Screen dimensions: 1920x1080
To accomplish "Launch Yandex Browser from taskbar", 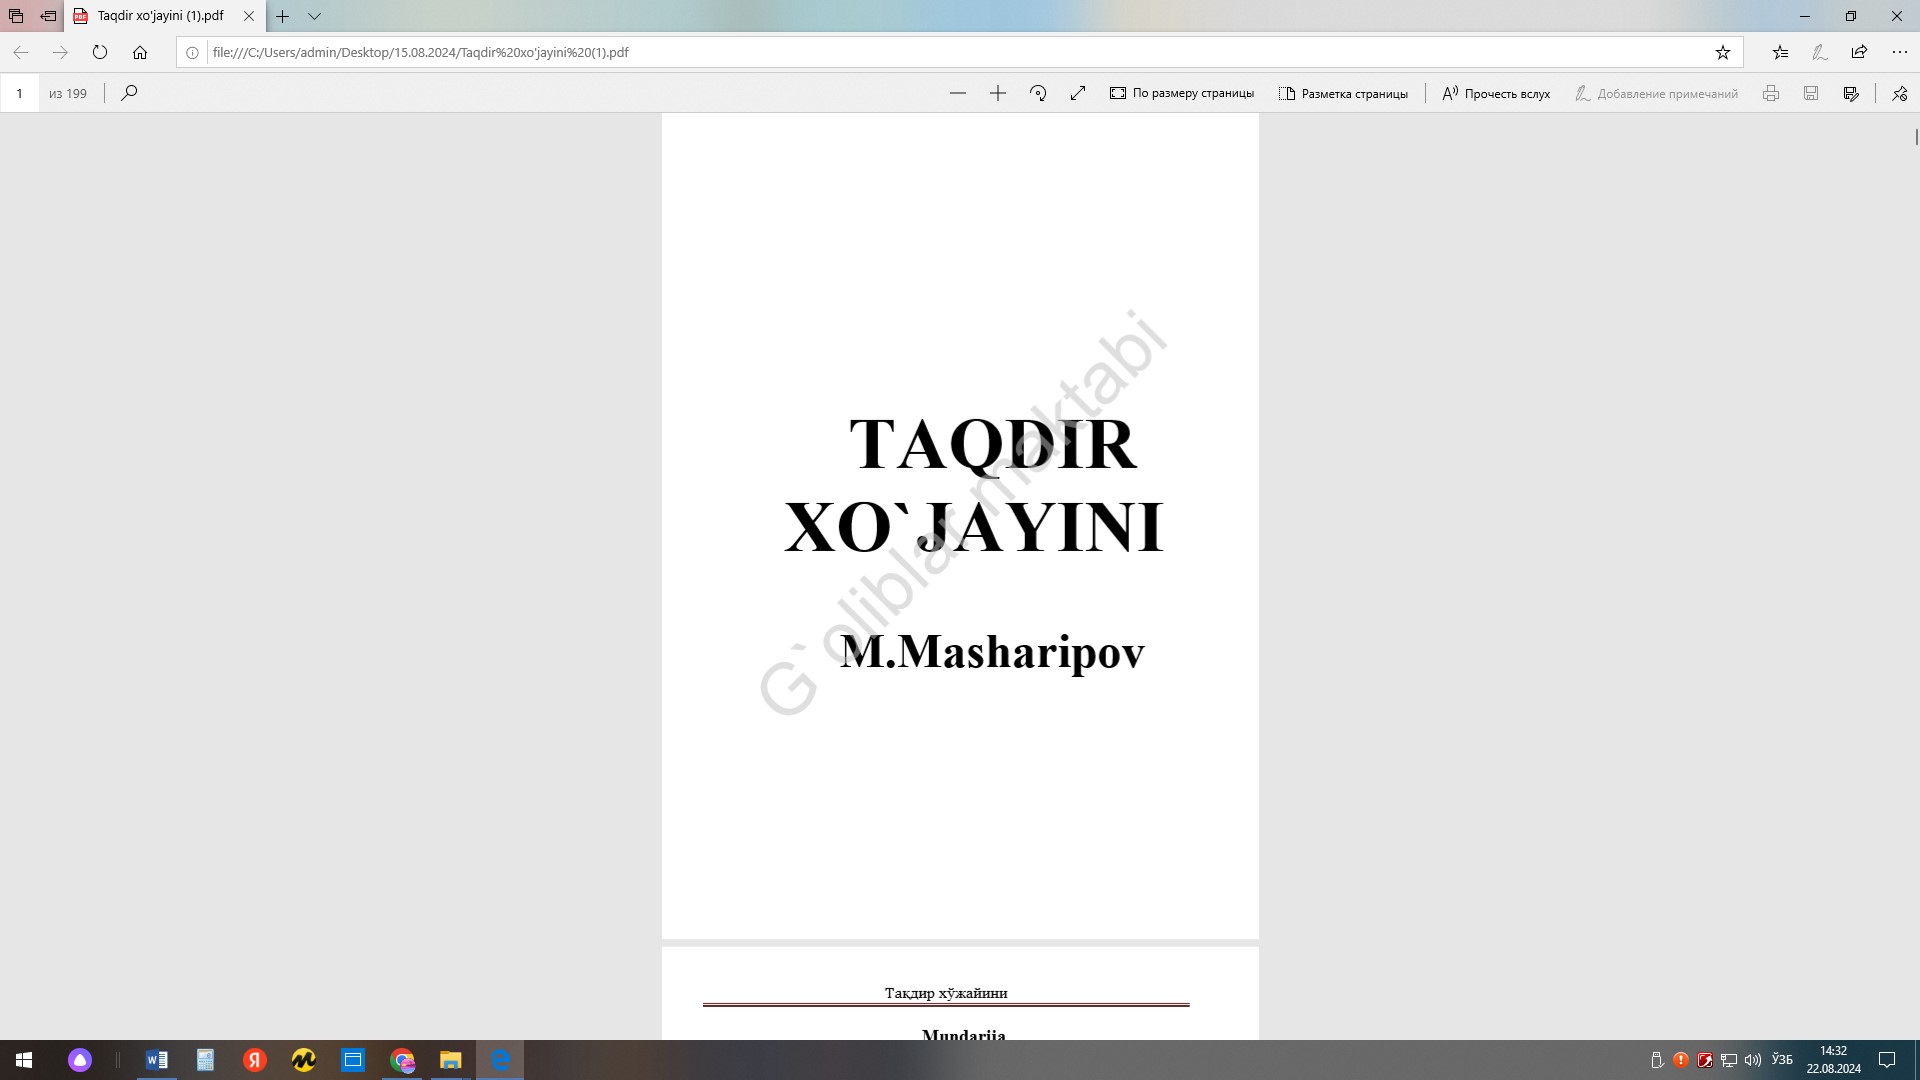I will 255,1060.
